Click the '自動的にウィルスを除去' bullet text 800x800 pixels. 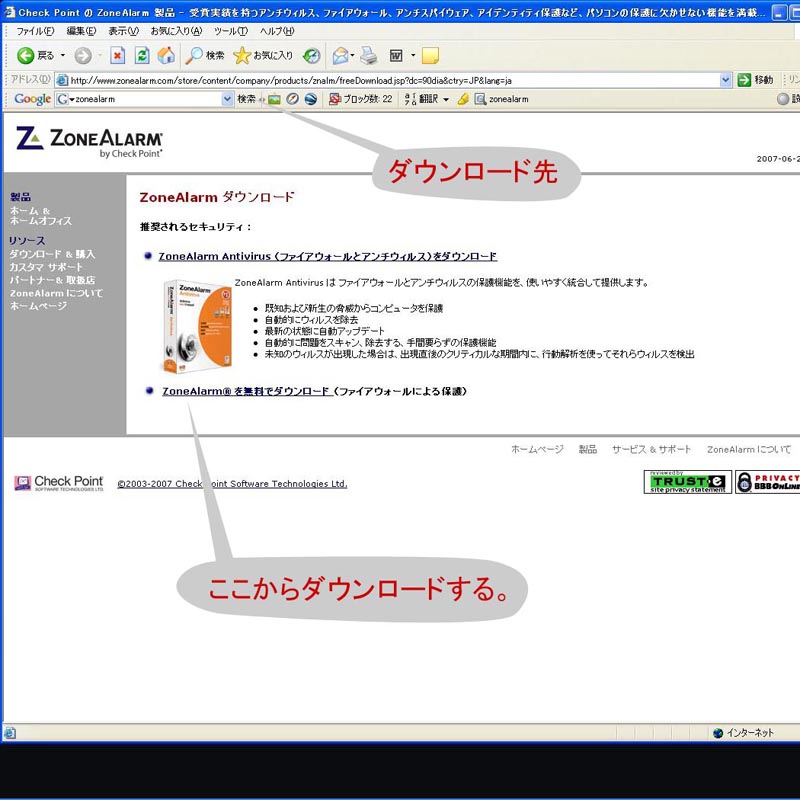[311, 320]
